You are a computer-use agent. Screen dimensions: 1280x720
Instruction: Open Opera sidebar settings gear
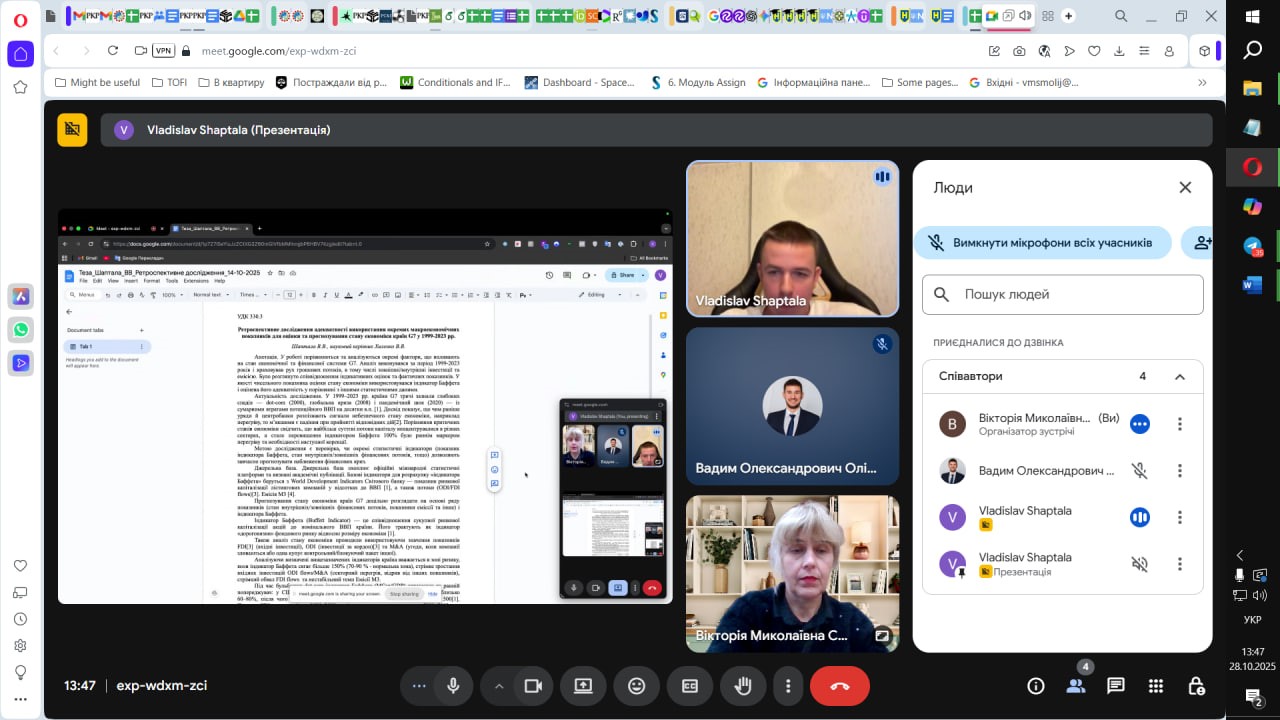pos(20,645)
